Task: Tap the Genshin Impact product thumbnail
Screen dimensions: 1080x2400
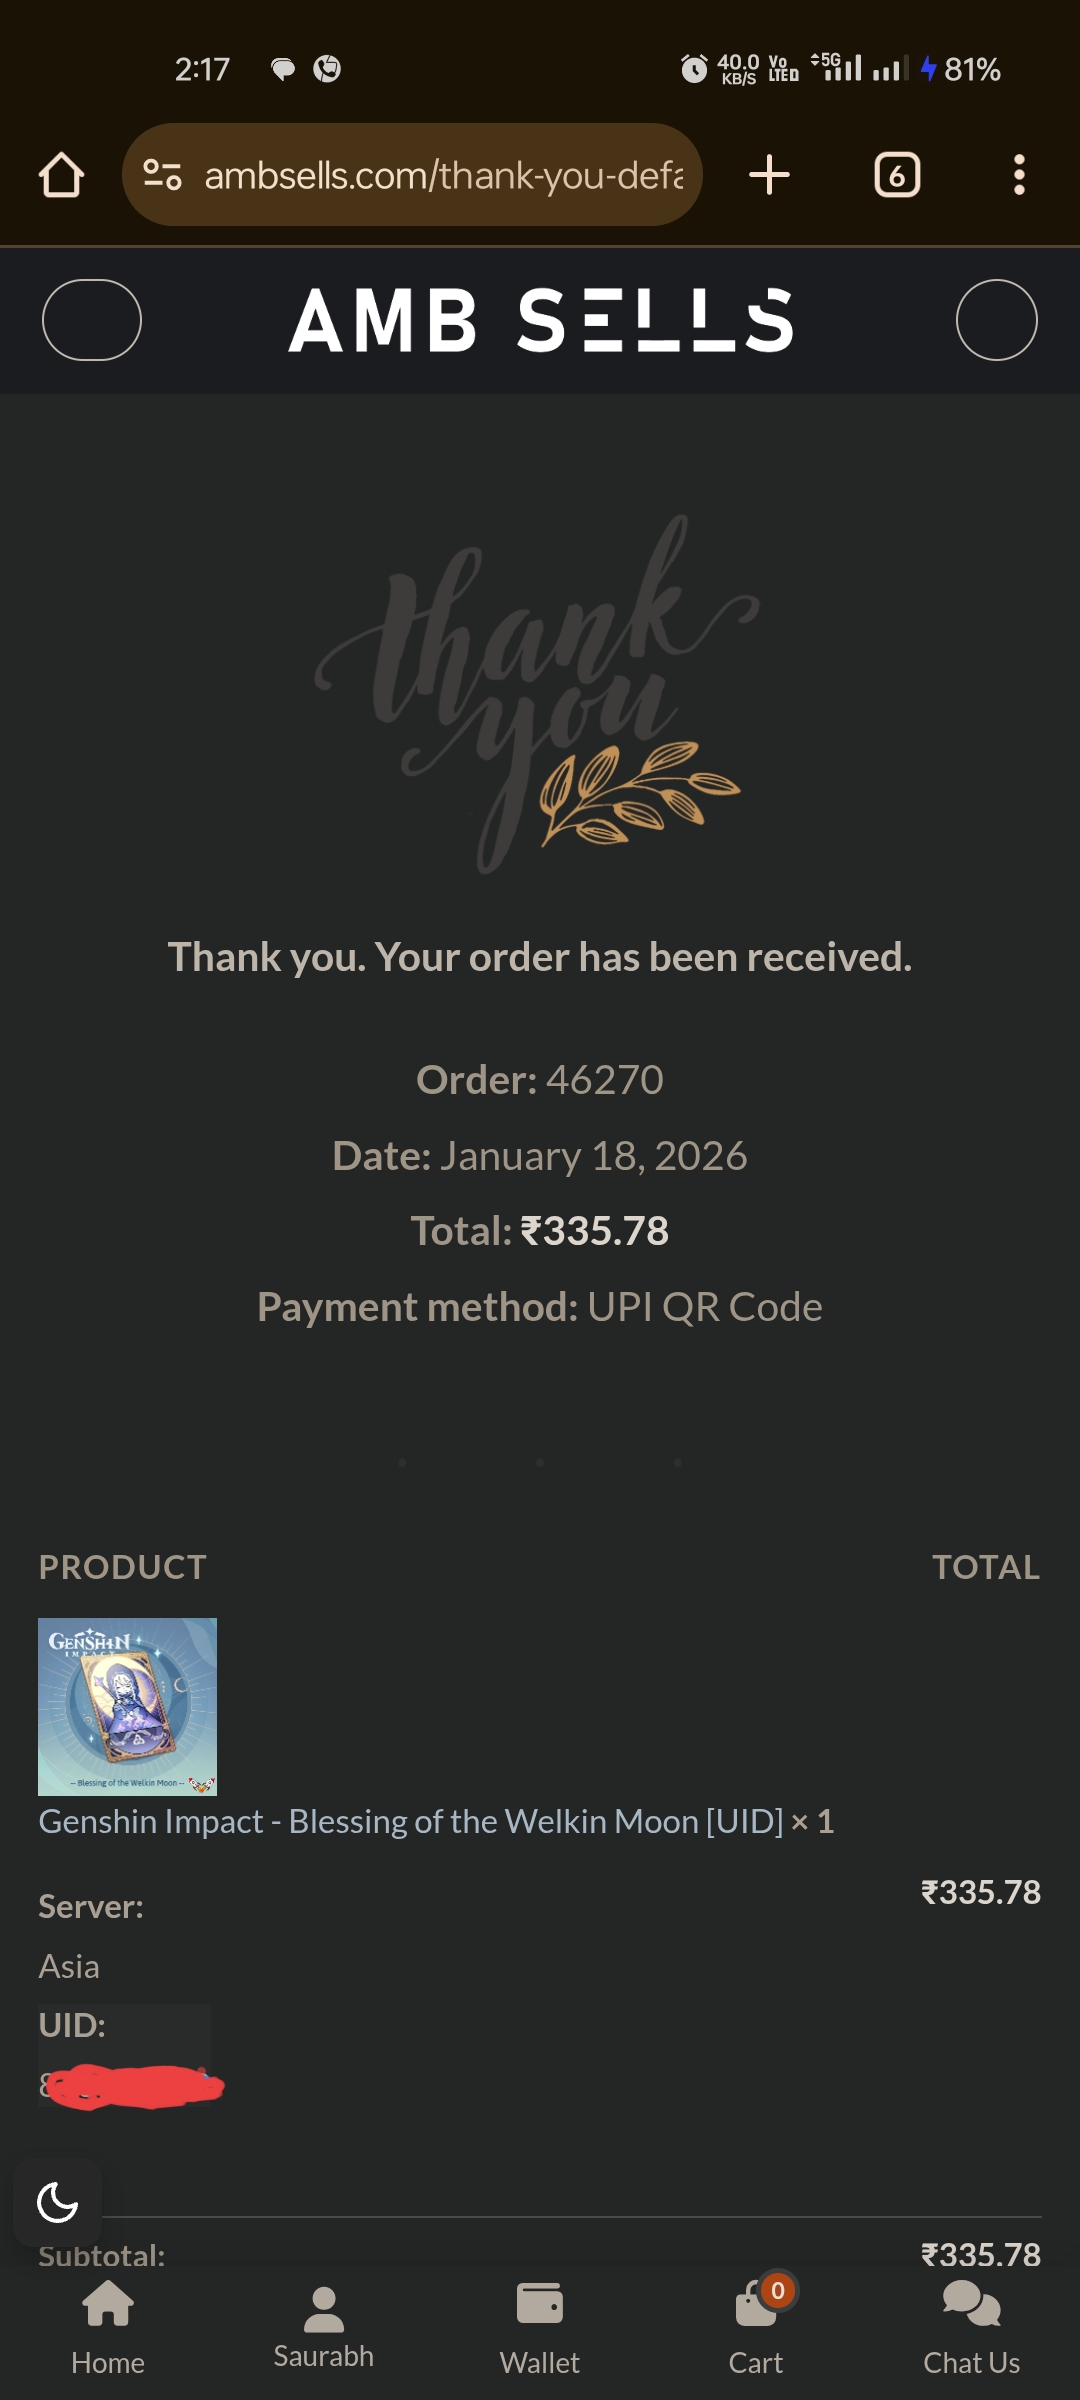Action: [127, 1706]
